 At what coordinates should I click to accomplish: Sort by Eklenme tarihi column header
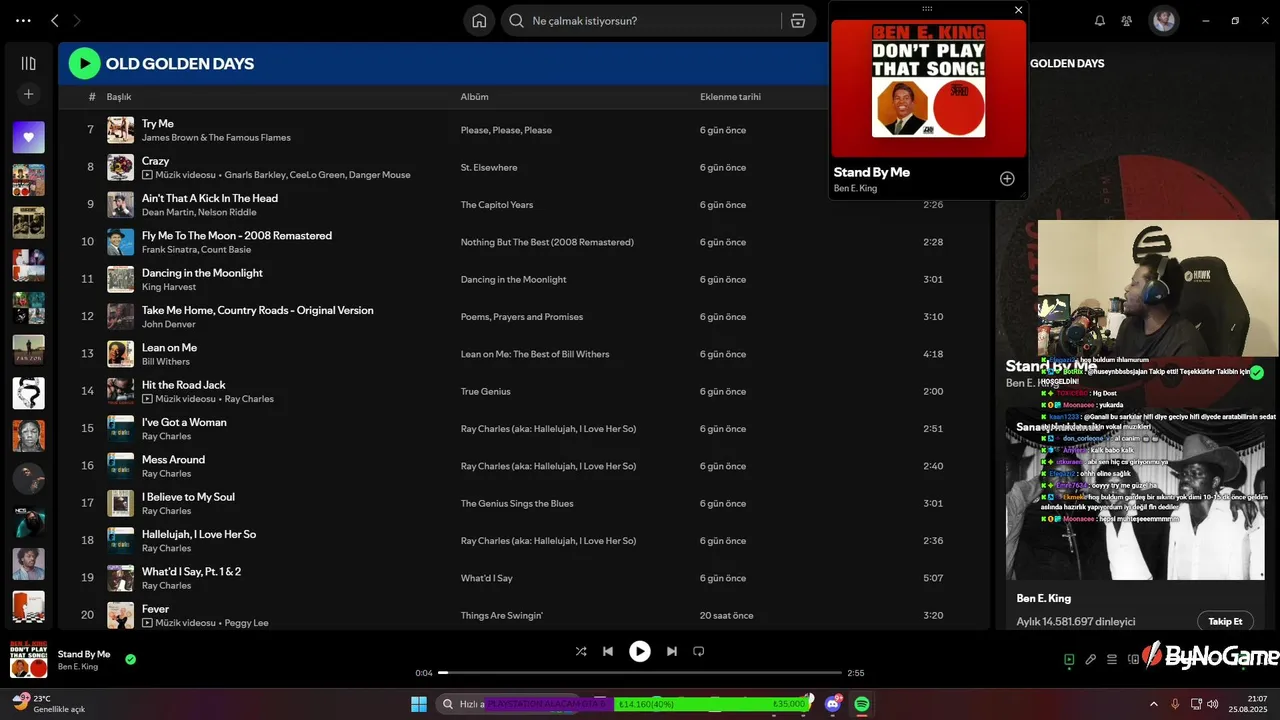click(x=730, y=97)
